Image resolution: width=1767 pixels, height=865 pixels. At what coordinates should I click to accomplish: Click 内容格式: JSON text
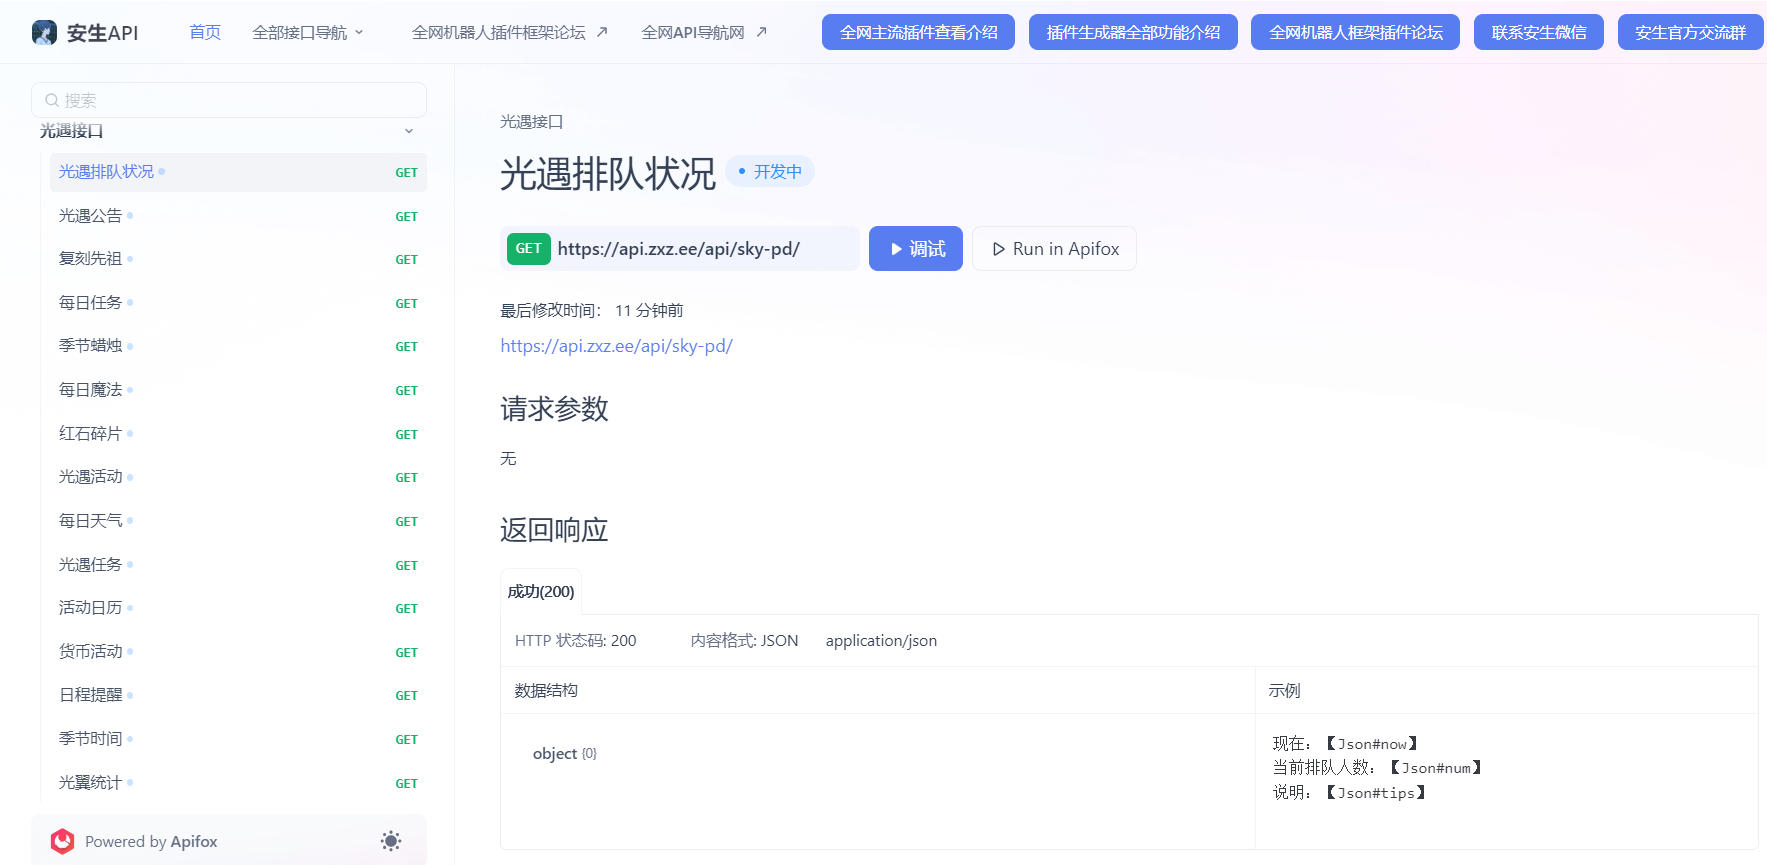click(744, 641)
